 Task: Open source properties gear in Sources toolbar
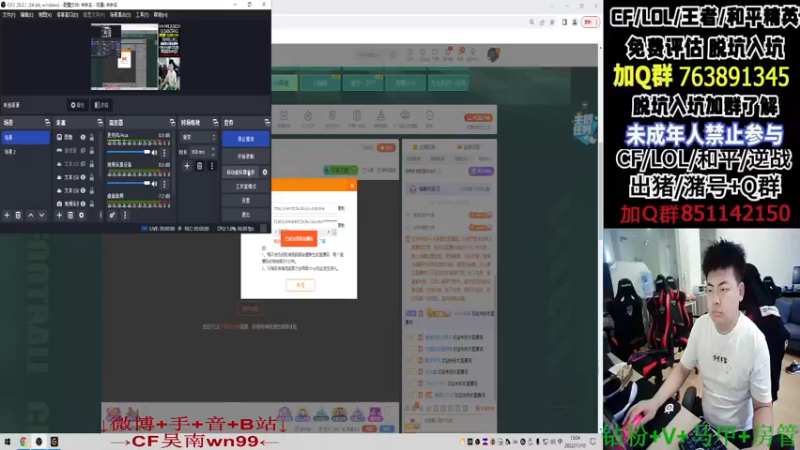click(81, 215)
